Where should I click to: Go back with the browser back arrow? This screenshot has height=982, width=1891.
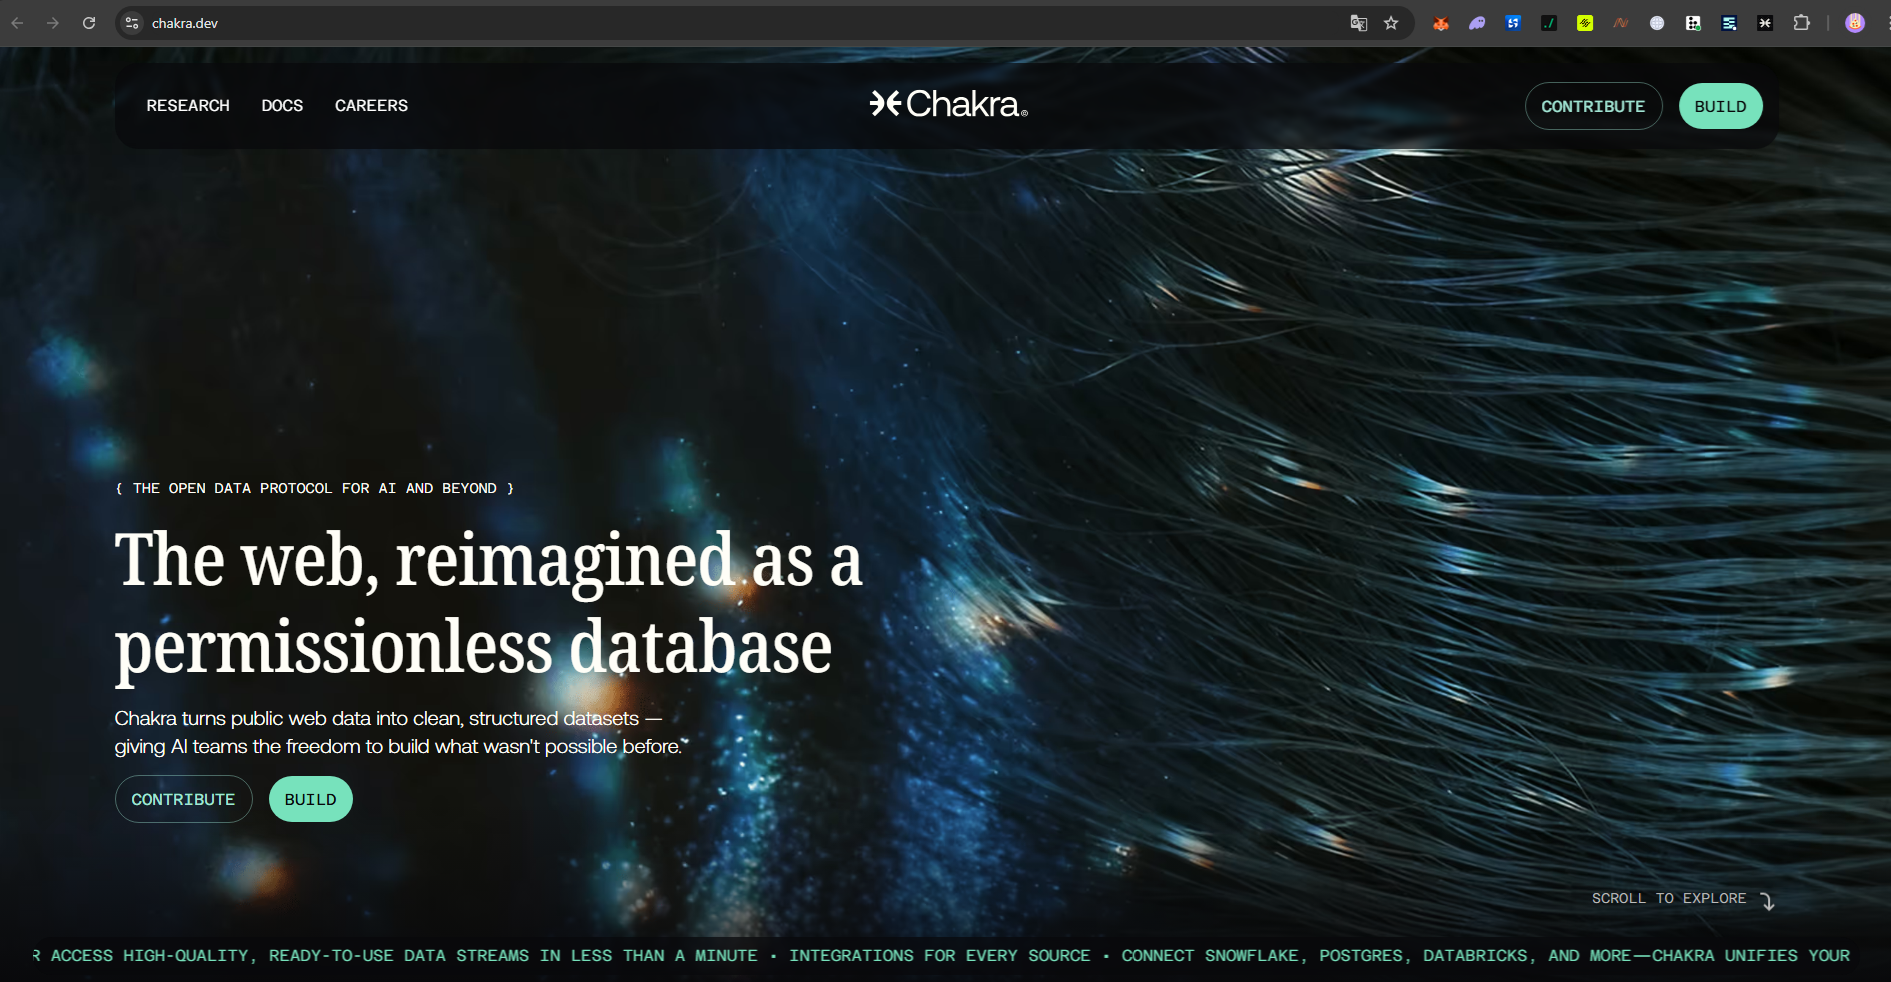point(17,23)
